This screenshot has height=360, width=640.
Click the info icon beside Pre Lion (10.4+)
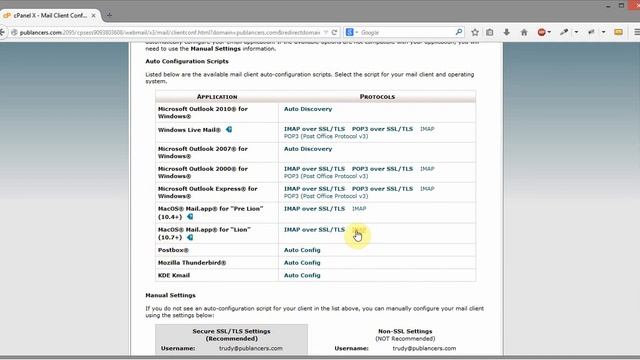[190, 216]
